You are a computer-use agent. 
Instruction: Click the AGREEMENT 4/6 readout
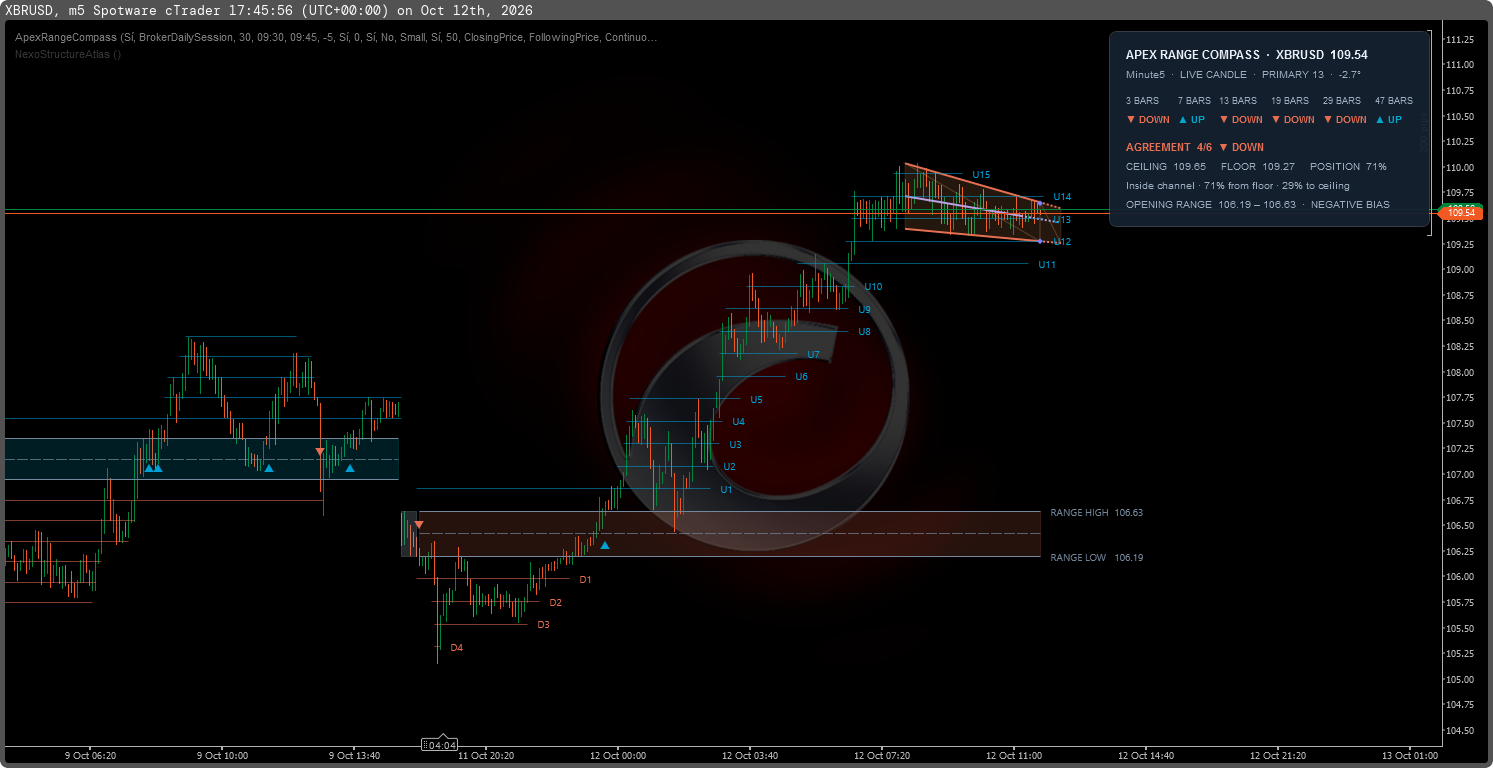coord(1195,147)
